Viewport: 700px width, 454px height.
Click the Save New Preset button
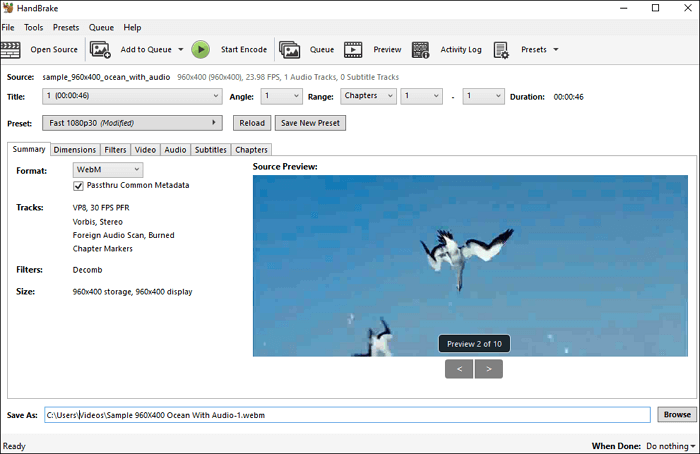pyautogui.click(x=309, y=123)
